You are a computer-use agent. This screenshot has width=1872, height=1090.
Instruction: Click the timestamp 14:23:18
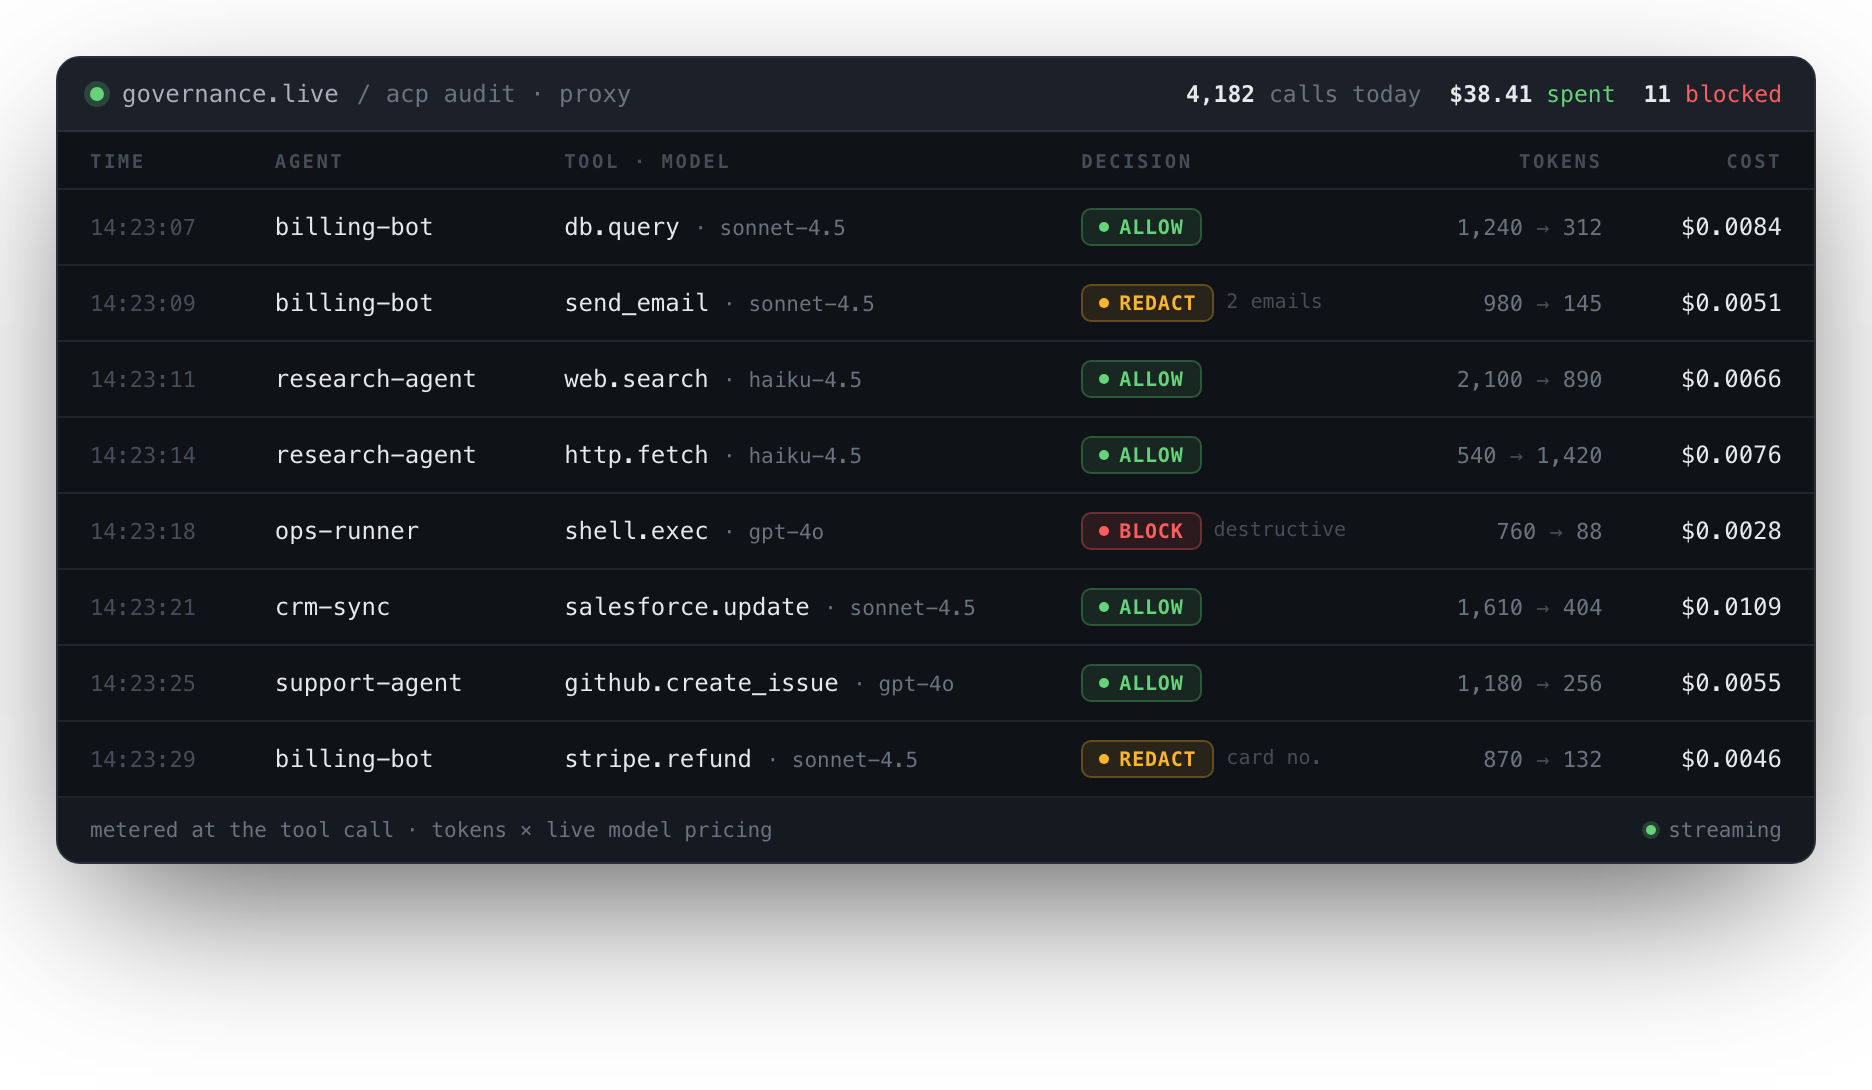(143, 532)
